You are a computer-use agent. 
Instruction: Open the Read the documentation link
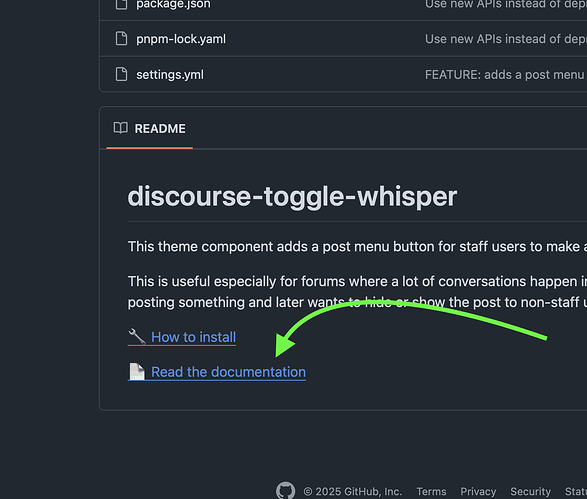(x=228, y=372)
